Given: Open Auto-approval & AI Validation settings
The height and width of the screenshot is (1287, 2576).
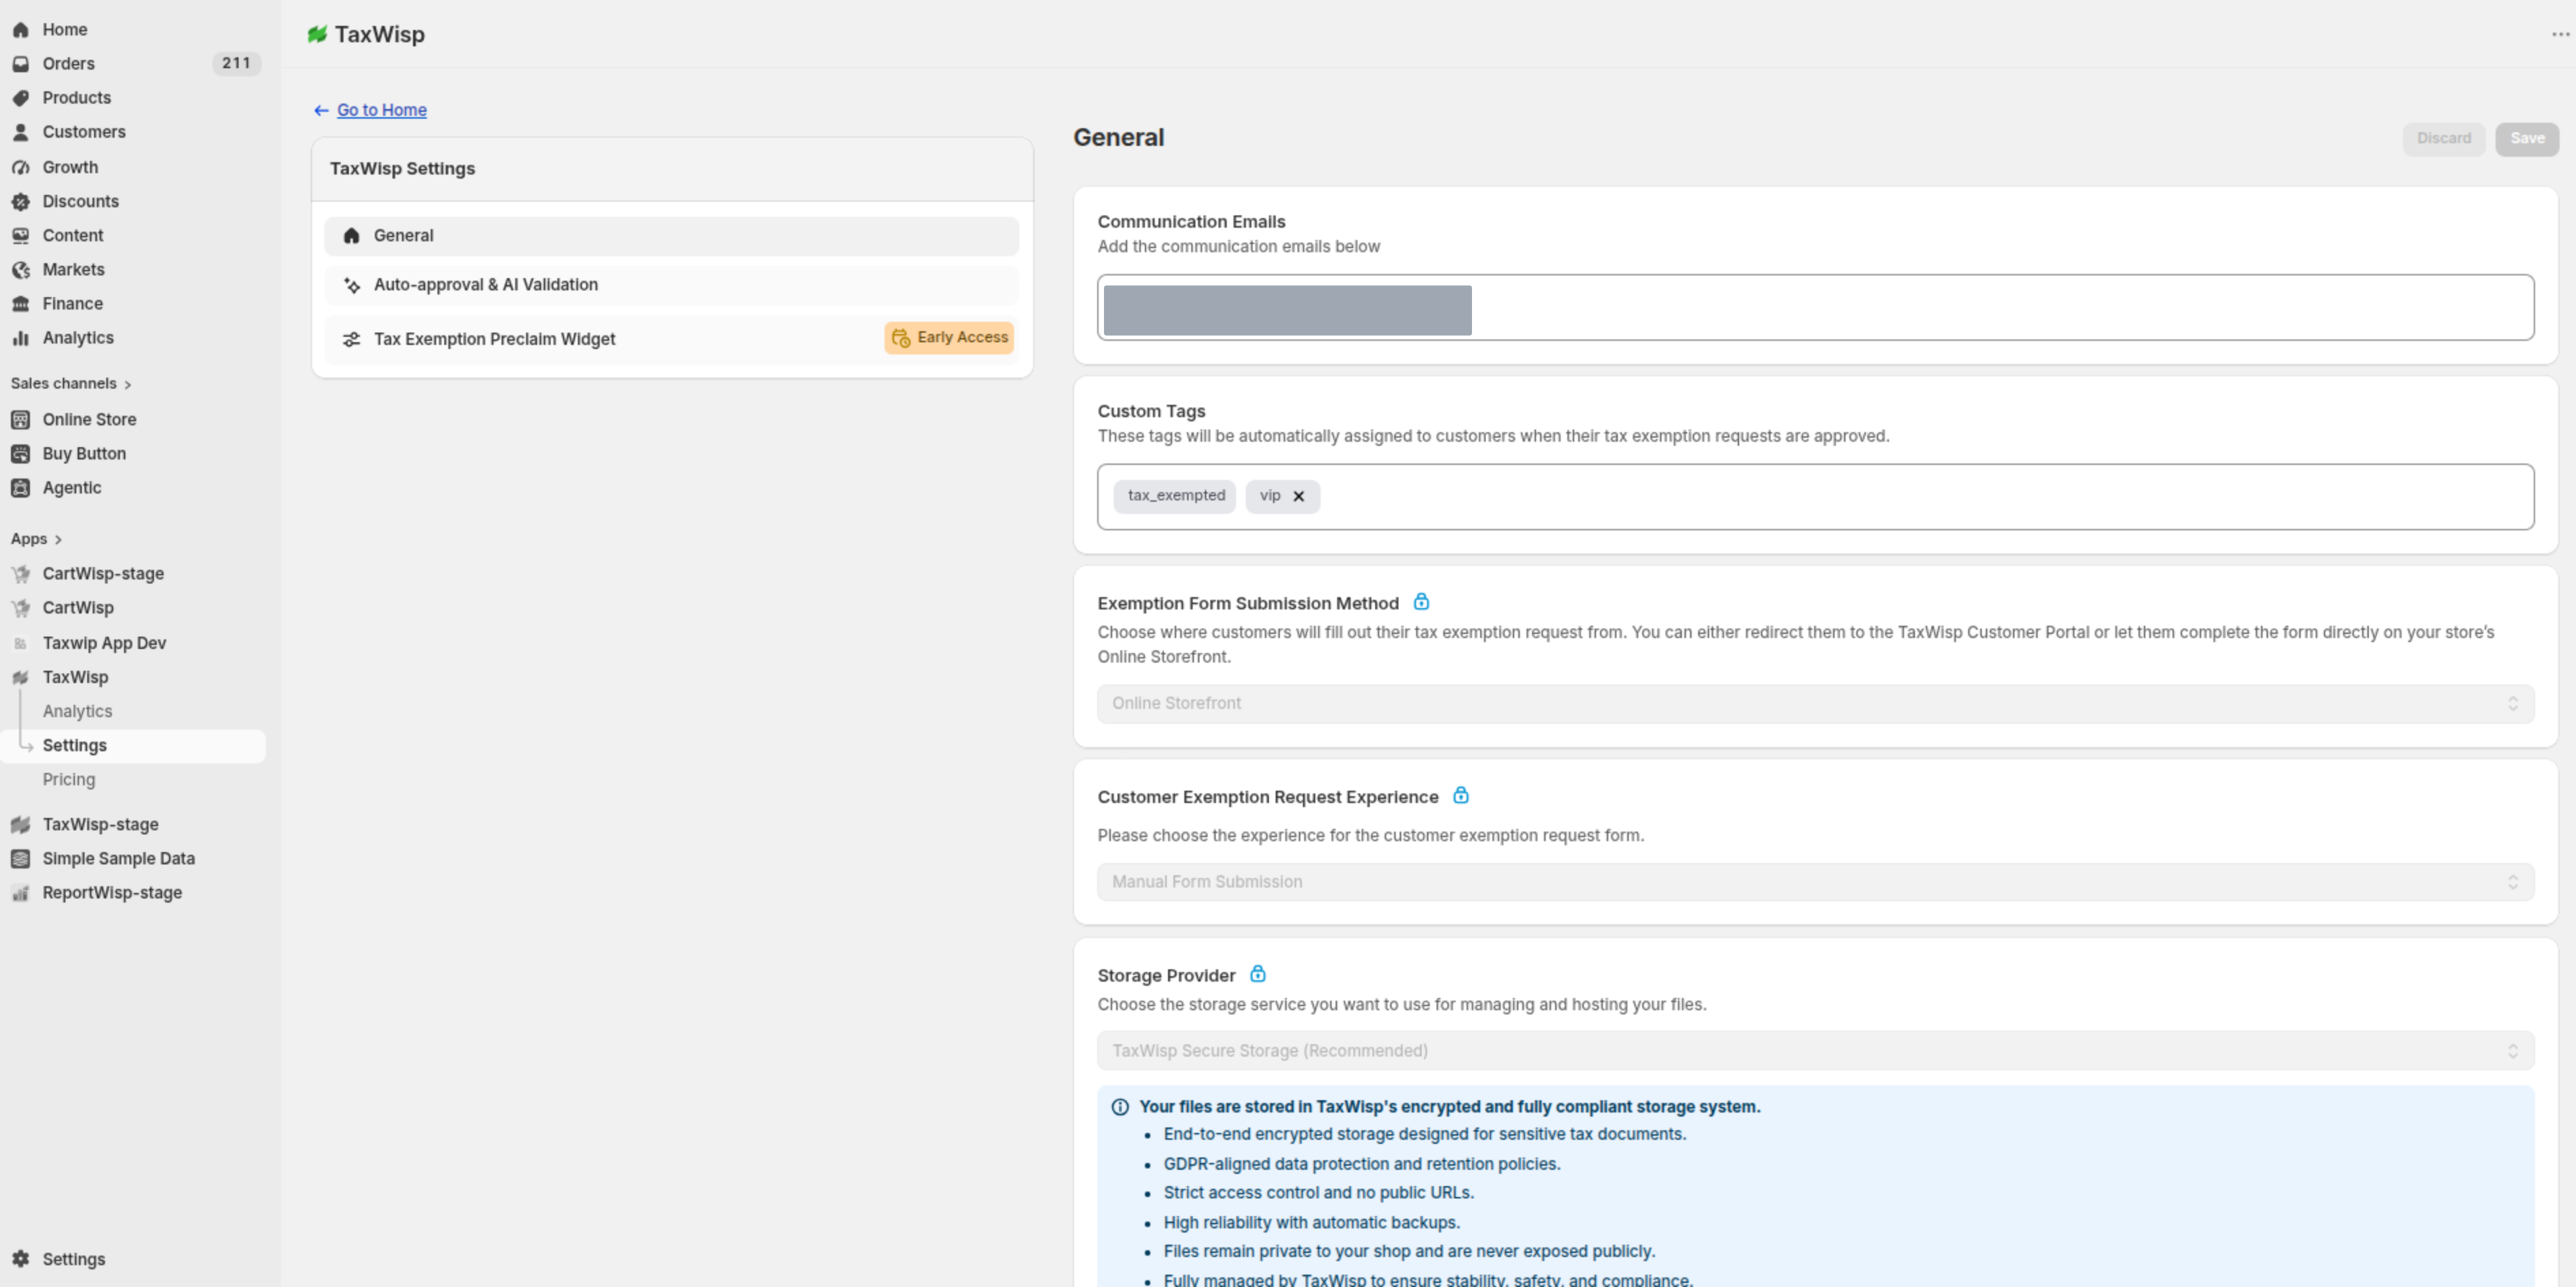Looking at the screenshot, I should [671, 285].
